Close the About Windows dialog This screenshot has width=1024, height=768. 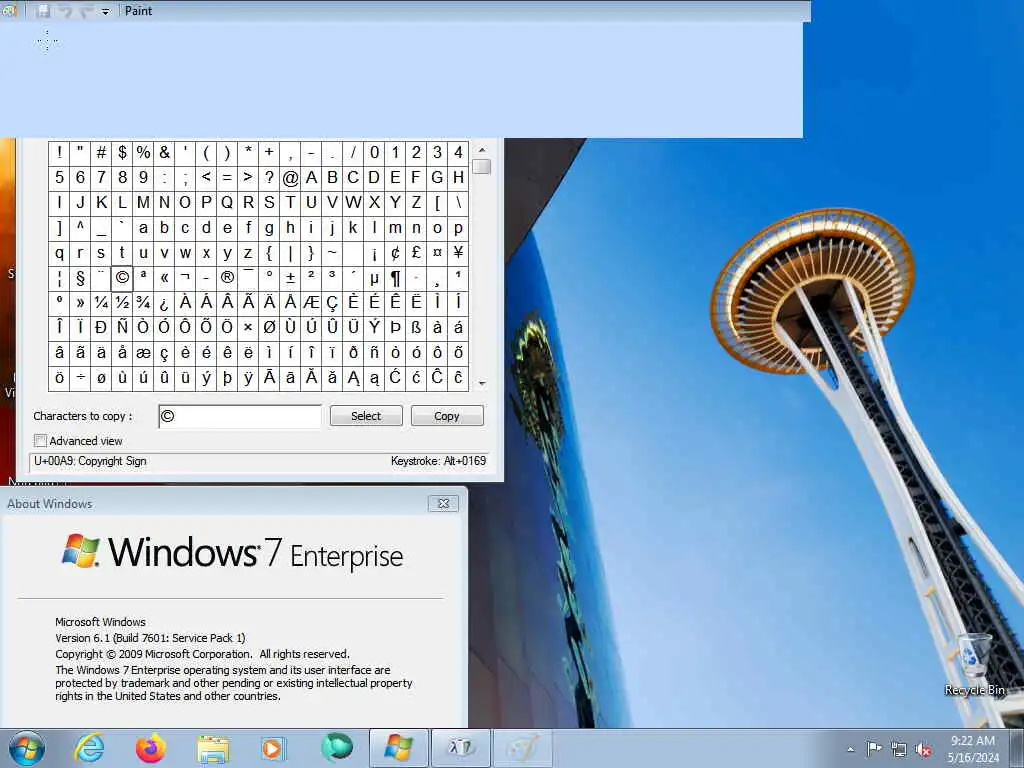click(x=443, y=504)
